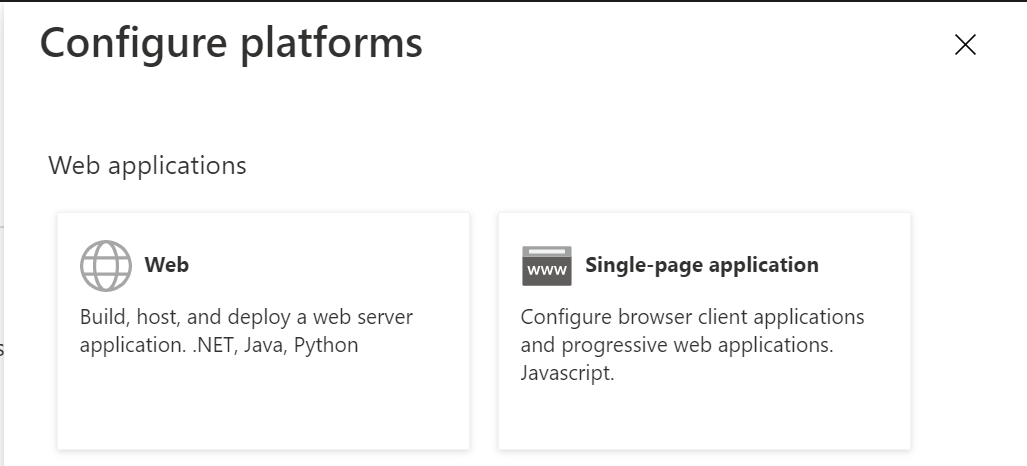The height and width of the screenshot is (466, 1027).
Task: Click the Web card description text
Action: click(x=245, y=331)
